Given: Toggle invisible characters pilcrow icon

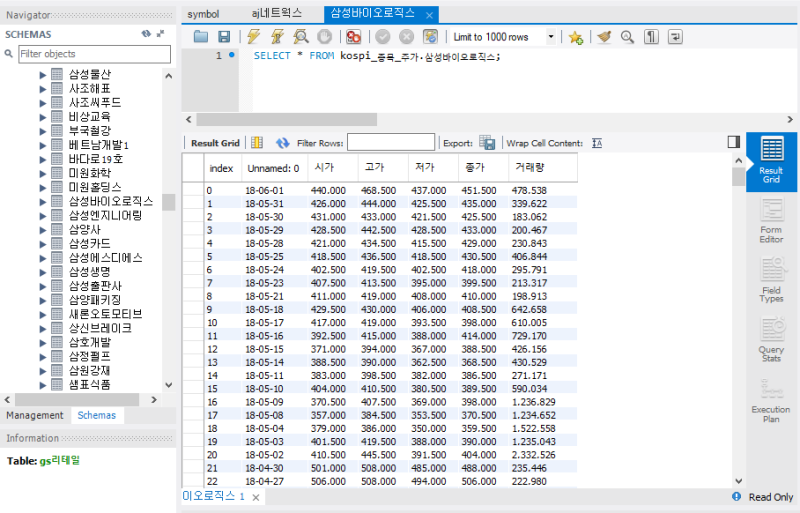Looking at the screenshot, I should (x=651, y=37).
